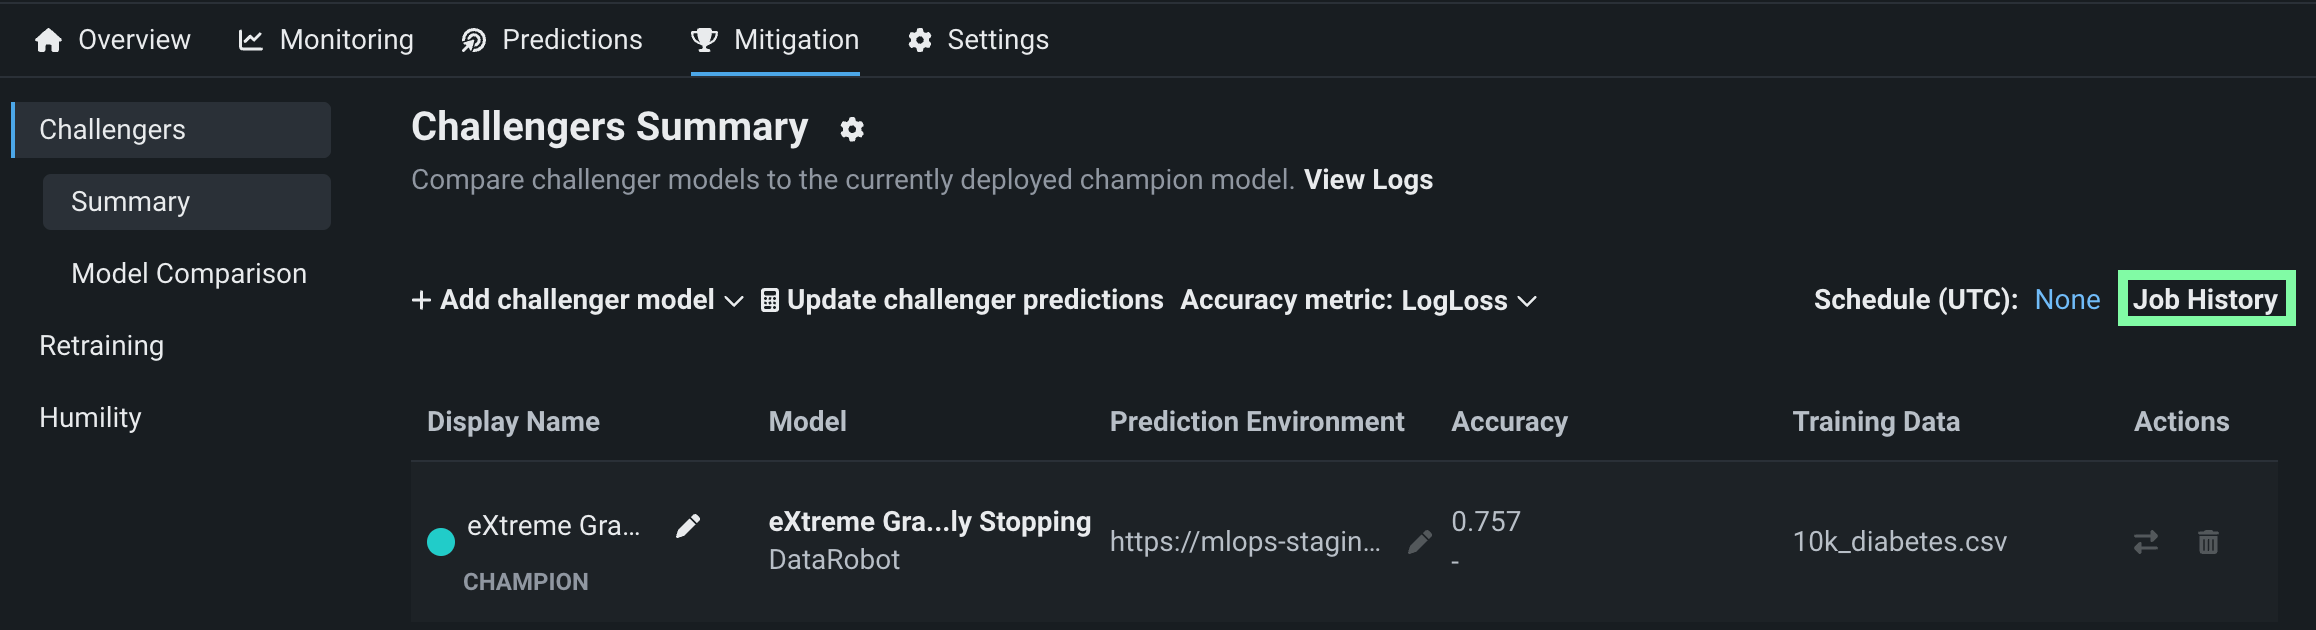Screen dimensions: 2316x630
Task: Click the trash delete icon in Actions
Action: click(x=2208, y=542)
